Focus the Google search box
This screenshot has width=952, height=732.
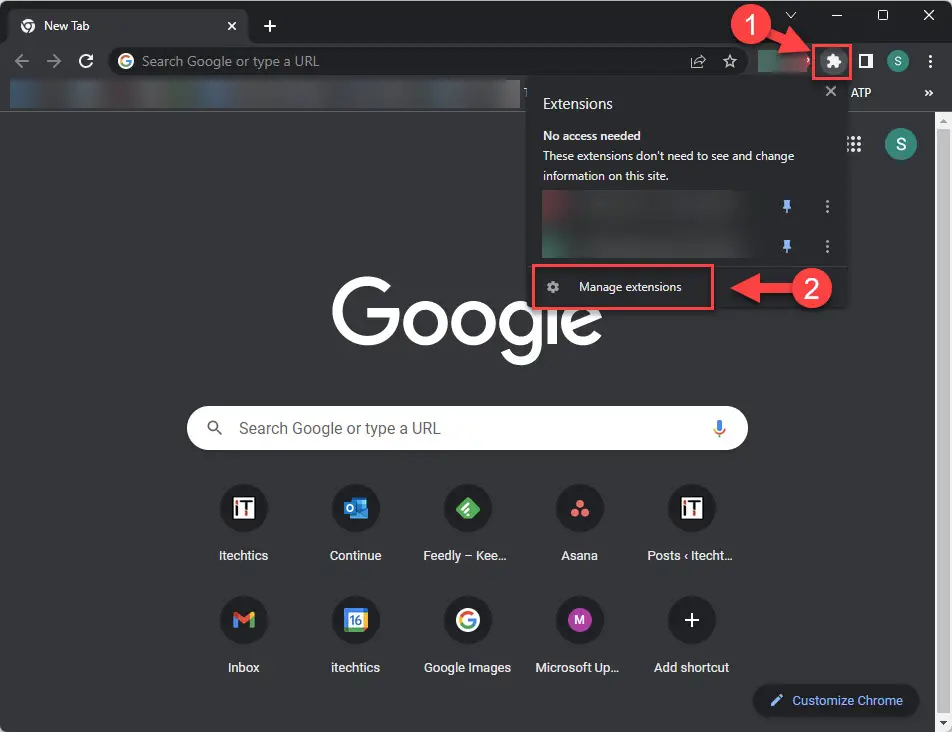(467, 429)
